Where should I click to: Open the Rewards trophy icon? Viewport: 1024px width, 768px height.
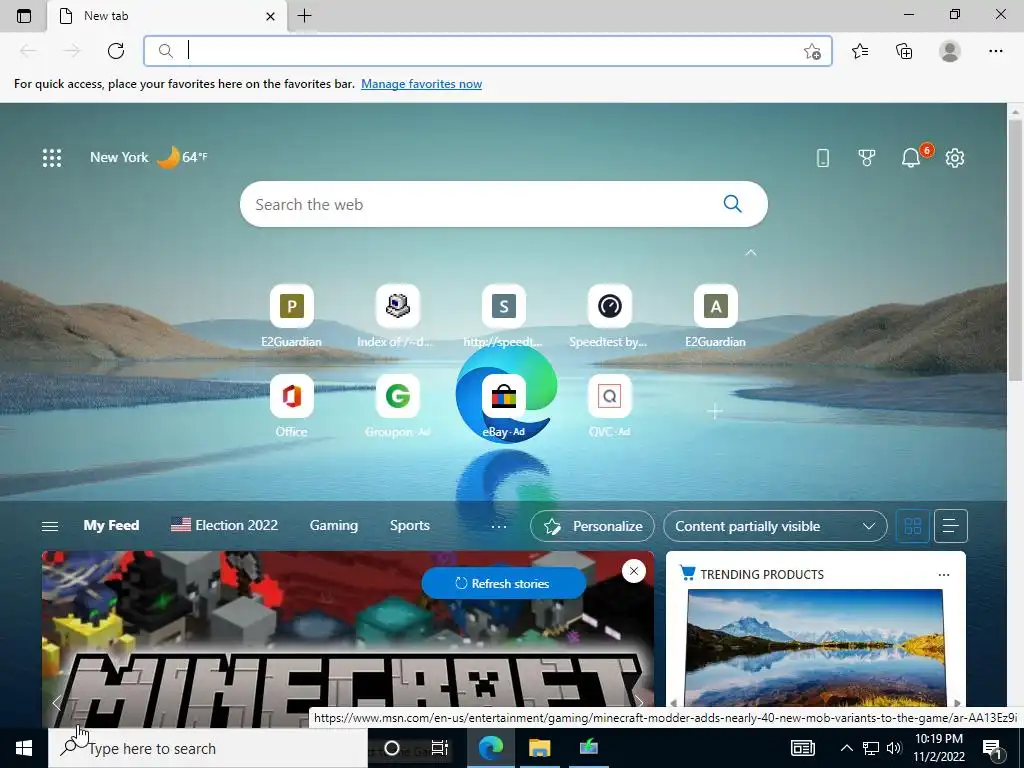pos(867,157)
